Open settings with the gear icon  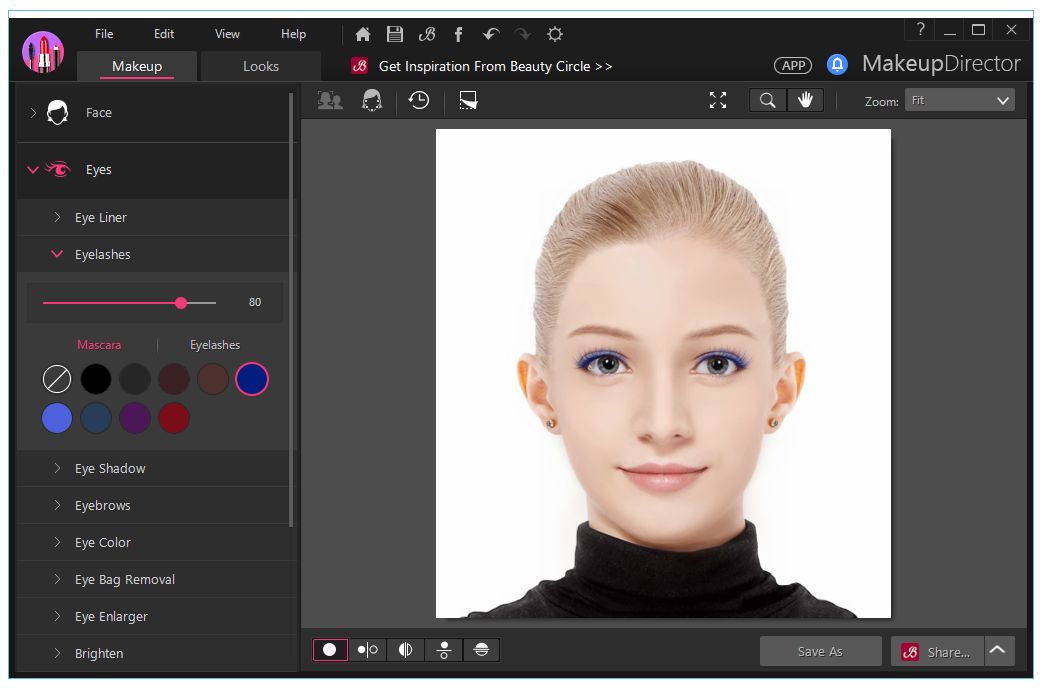(555, 34)
